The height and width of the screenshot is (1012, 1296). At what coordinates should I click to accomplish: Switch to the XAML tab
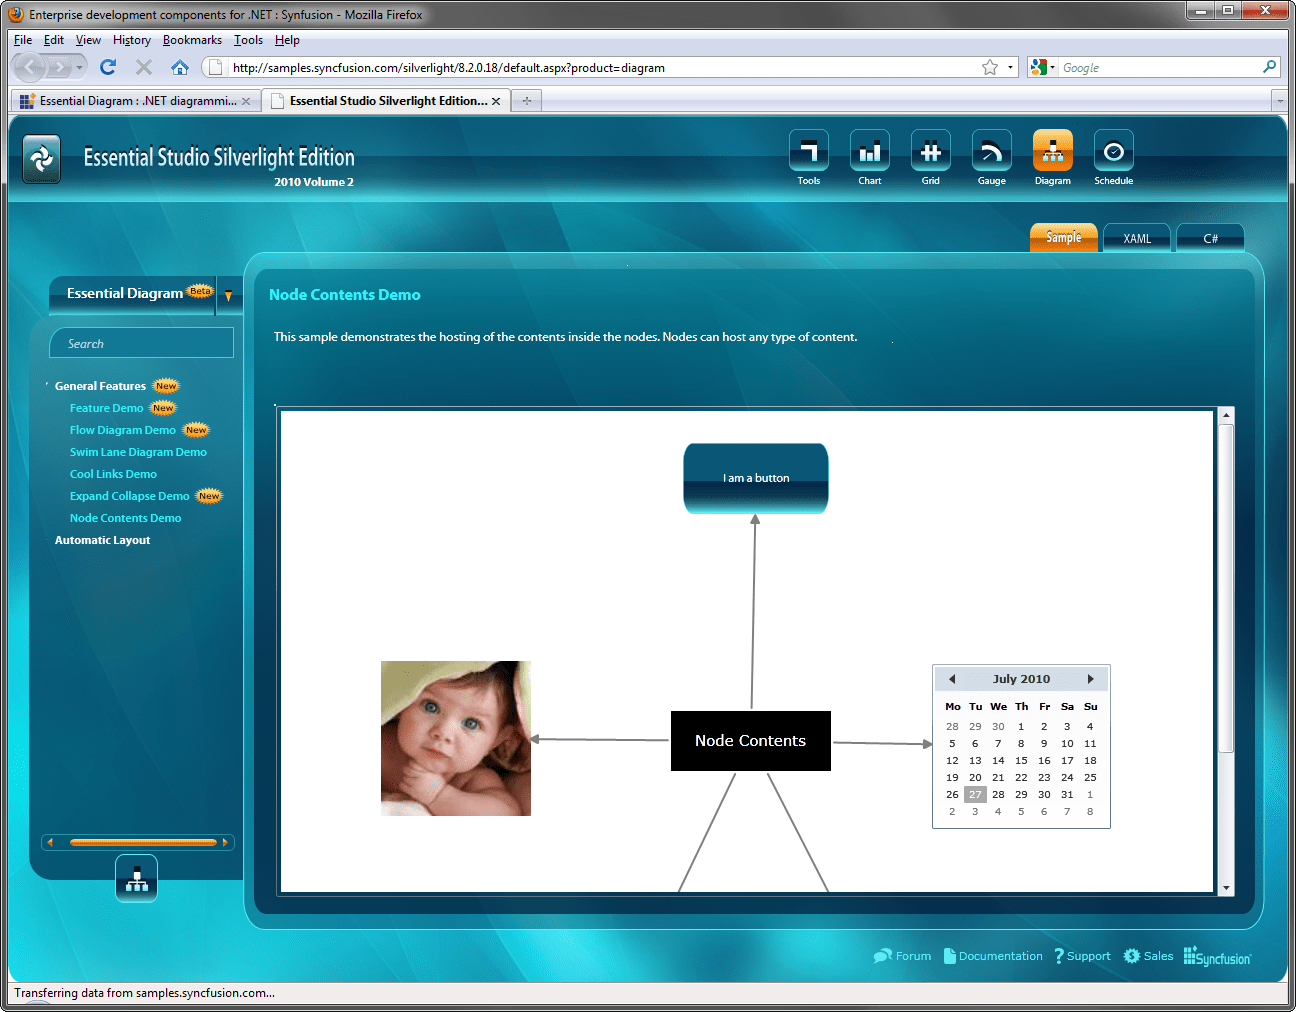tap(1136, 238)
